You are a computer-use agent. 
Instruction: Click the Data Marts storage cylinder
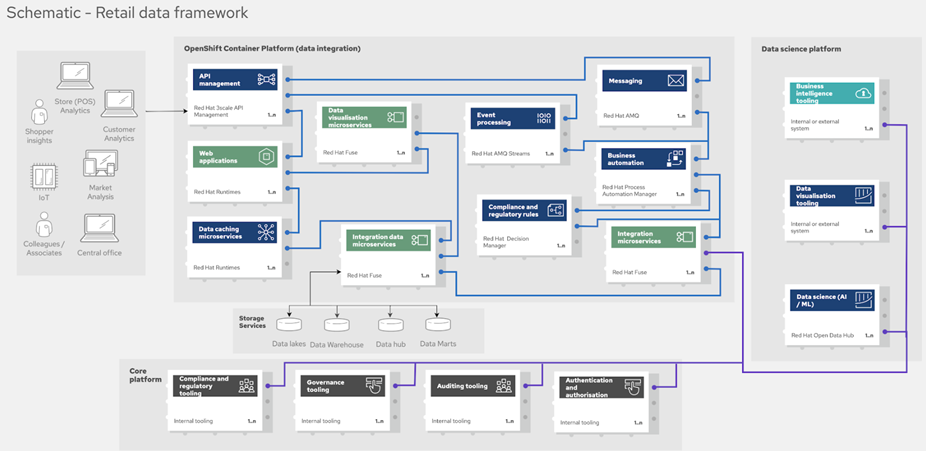pyautogui.click(x=438, y=325)
